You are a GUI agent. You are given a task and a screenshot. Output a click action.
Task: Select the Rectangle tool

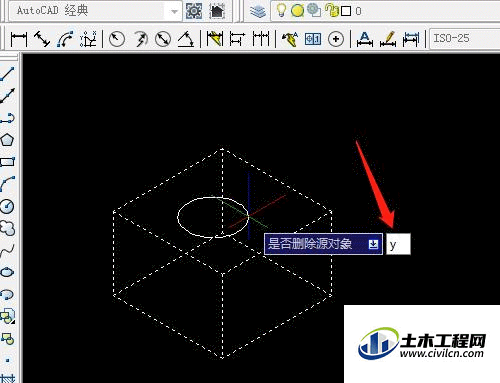tap(7, 162)
